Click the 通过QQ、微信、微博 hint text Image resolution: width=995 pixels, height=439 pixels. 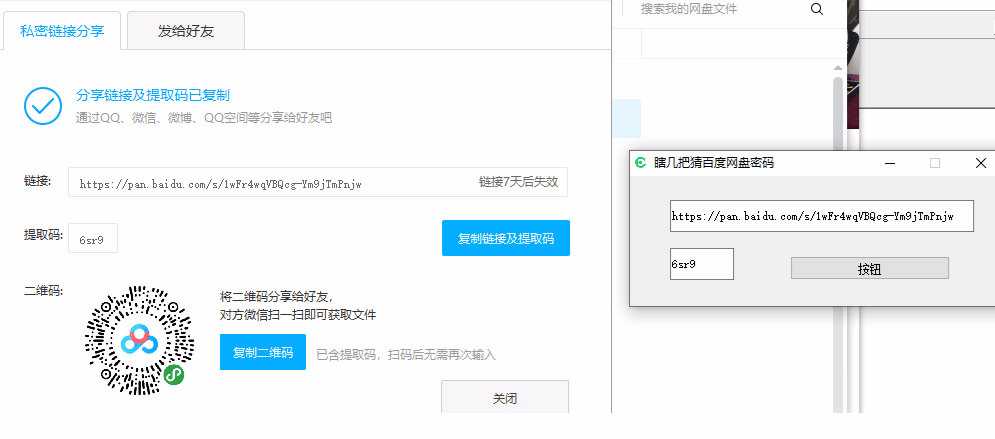[x=203, y=118]
